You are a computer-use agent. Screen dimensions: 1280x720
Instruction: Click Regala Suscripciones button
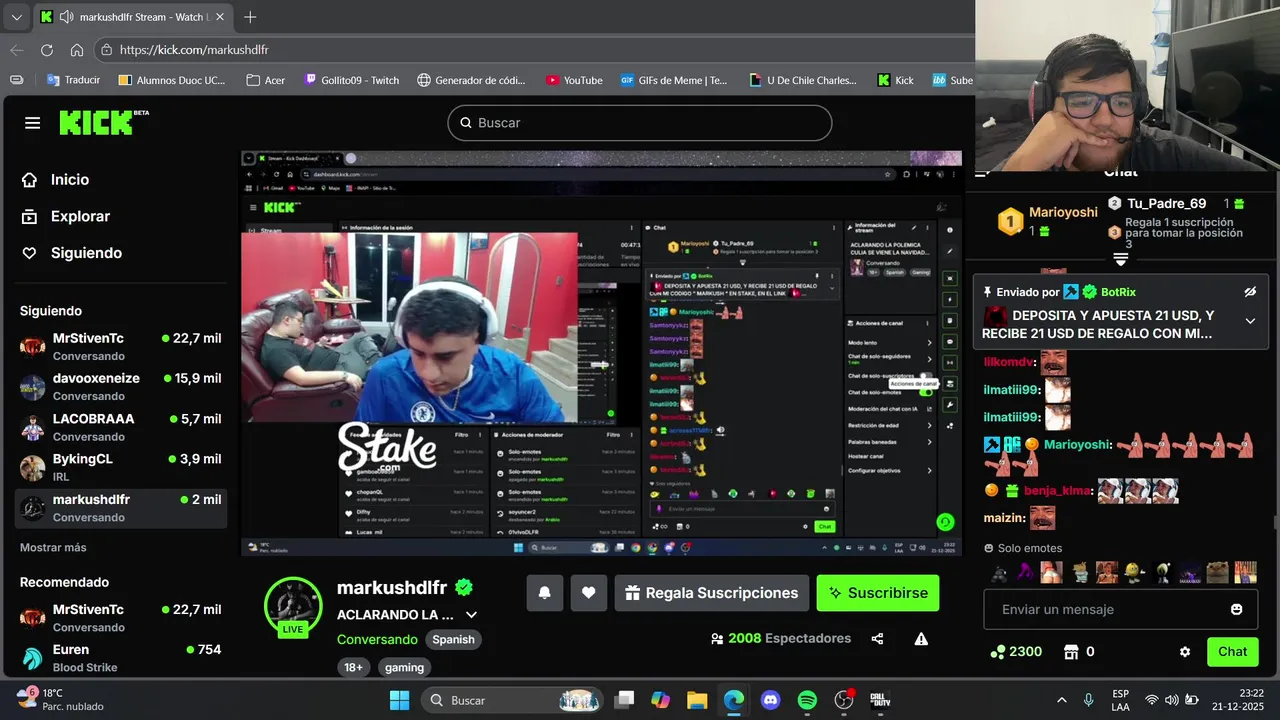(711, 593)
